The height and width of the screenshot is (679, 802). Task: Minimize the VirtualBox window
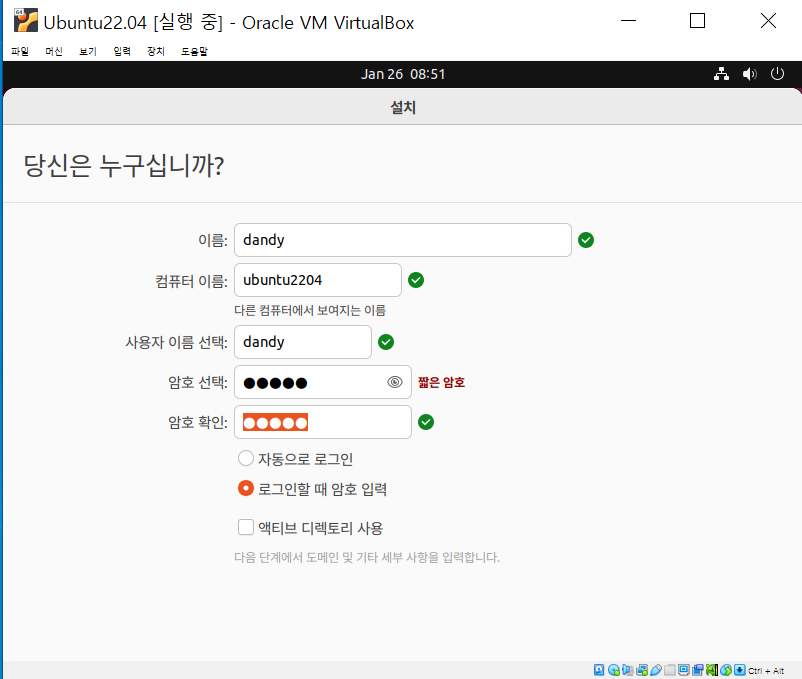point(628,20)
